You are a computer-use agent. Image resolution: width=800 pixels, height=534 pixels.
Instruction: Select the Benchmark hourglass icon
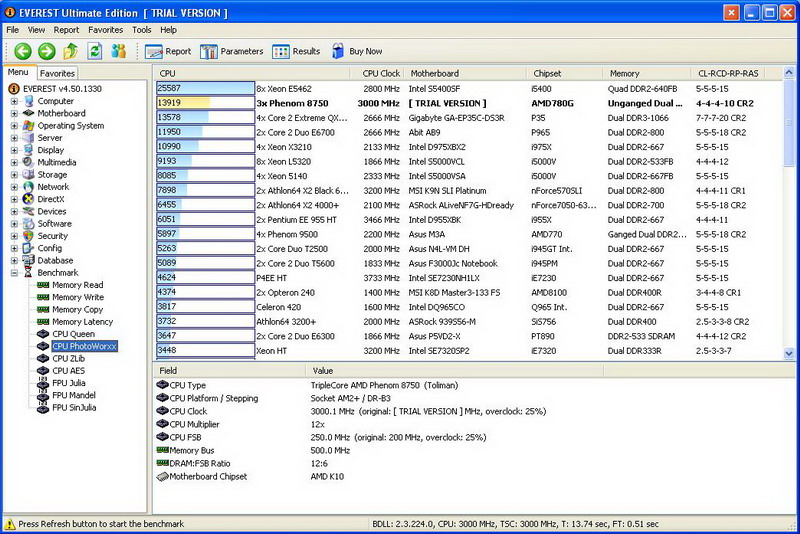(x=29, y=273)
